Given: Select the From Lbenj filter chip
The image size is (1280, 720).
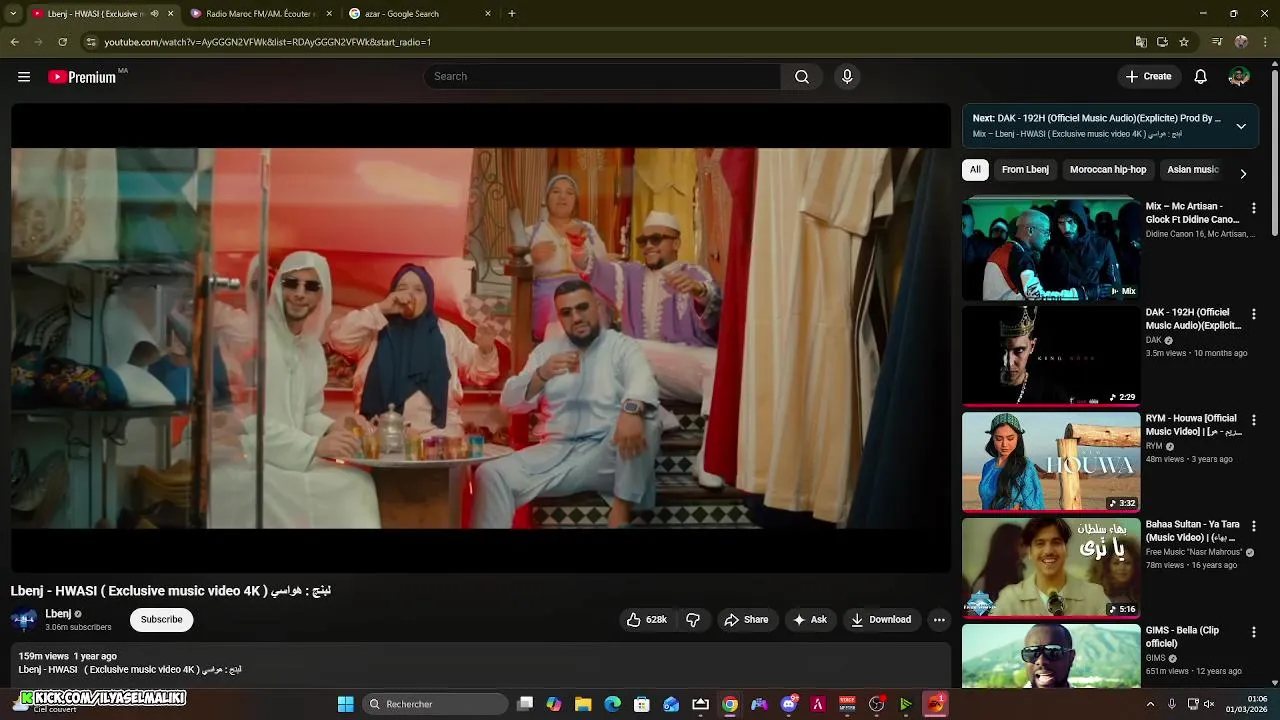Looking at the screenshot, I should point(1025,170).
